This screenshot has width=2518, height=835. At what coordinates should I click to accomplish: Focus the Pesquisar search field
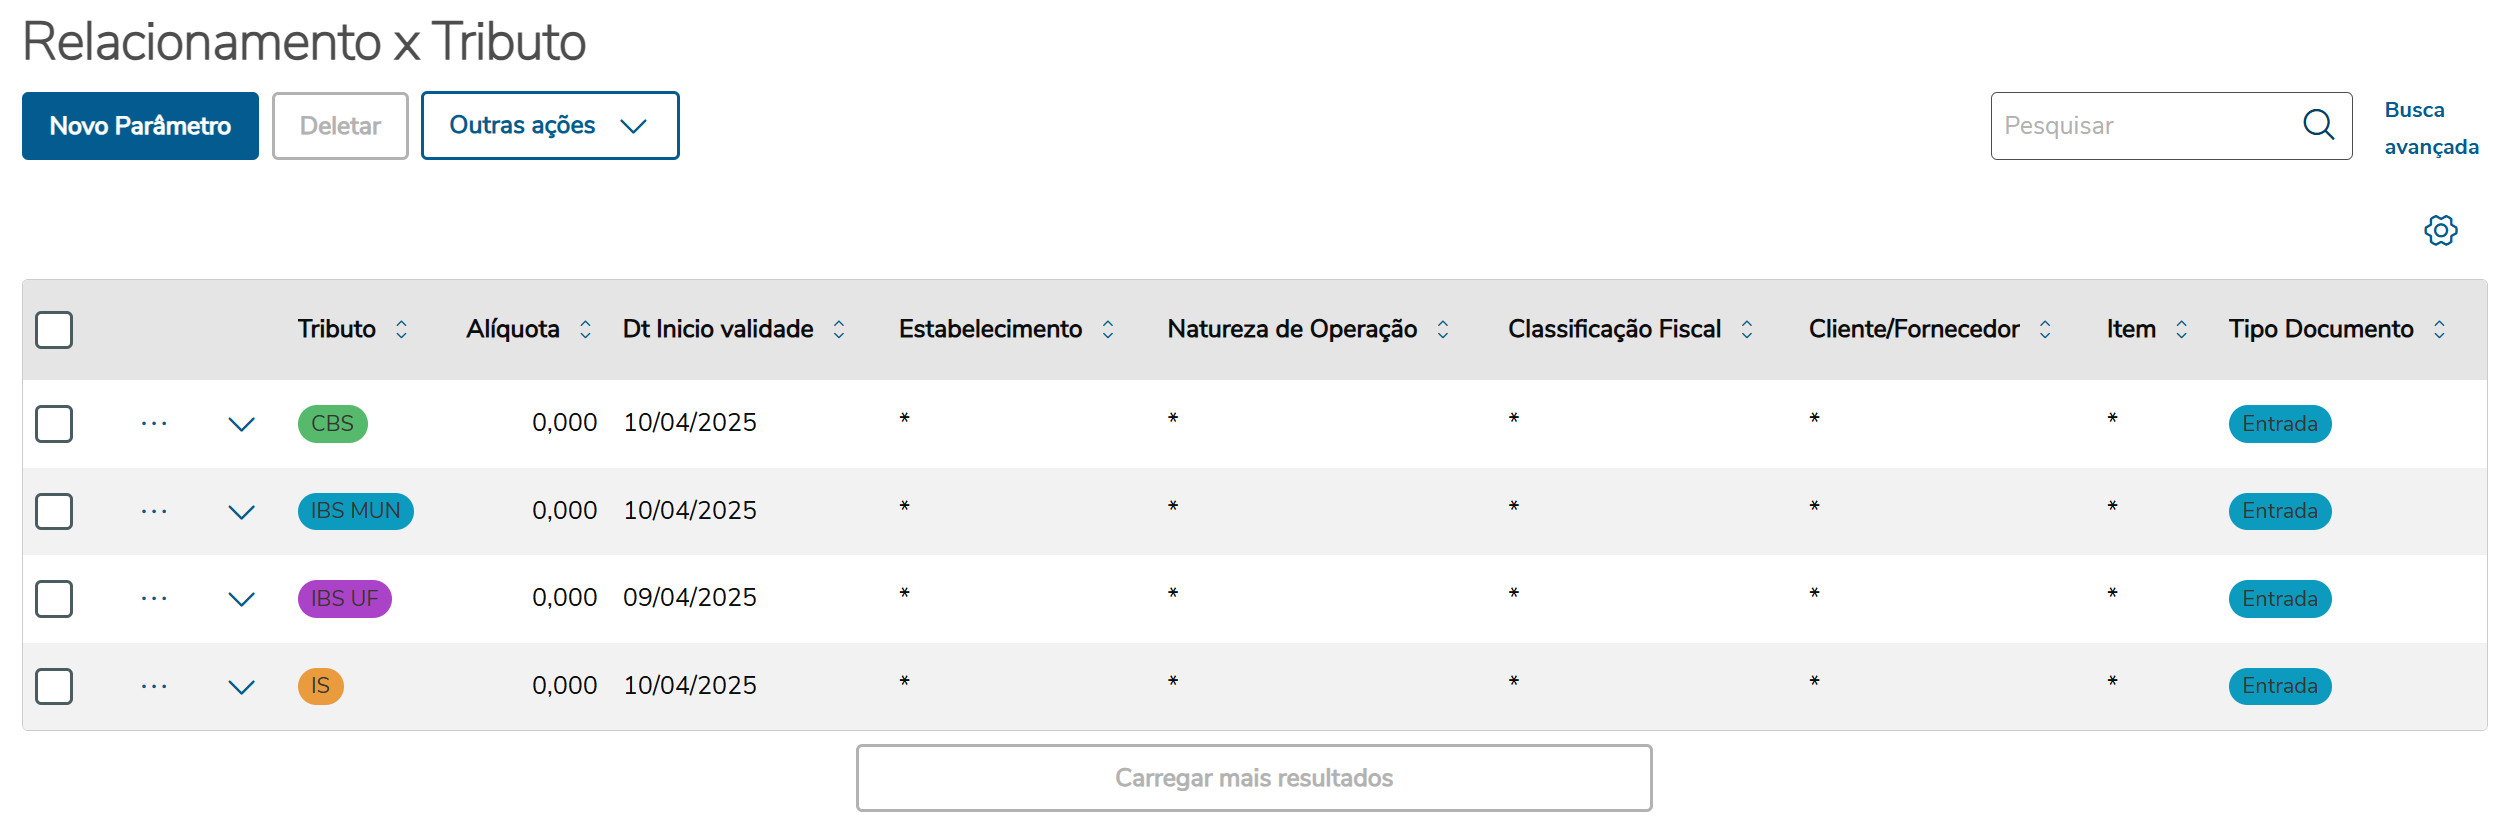coord(2140,126)
